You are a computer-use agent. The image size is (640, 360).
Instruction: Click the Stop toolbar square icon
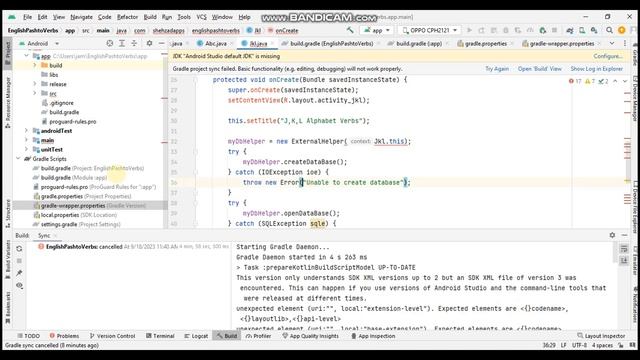coord(554,30)
